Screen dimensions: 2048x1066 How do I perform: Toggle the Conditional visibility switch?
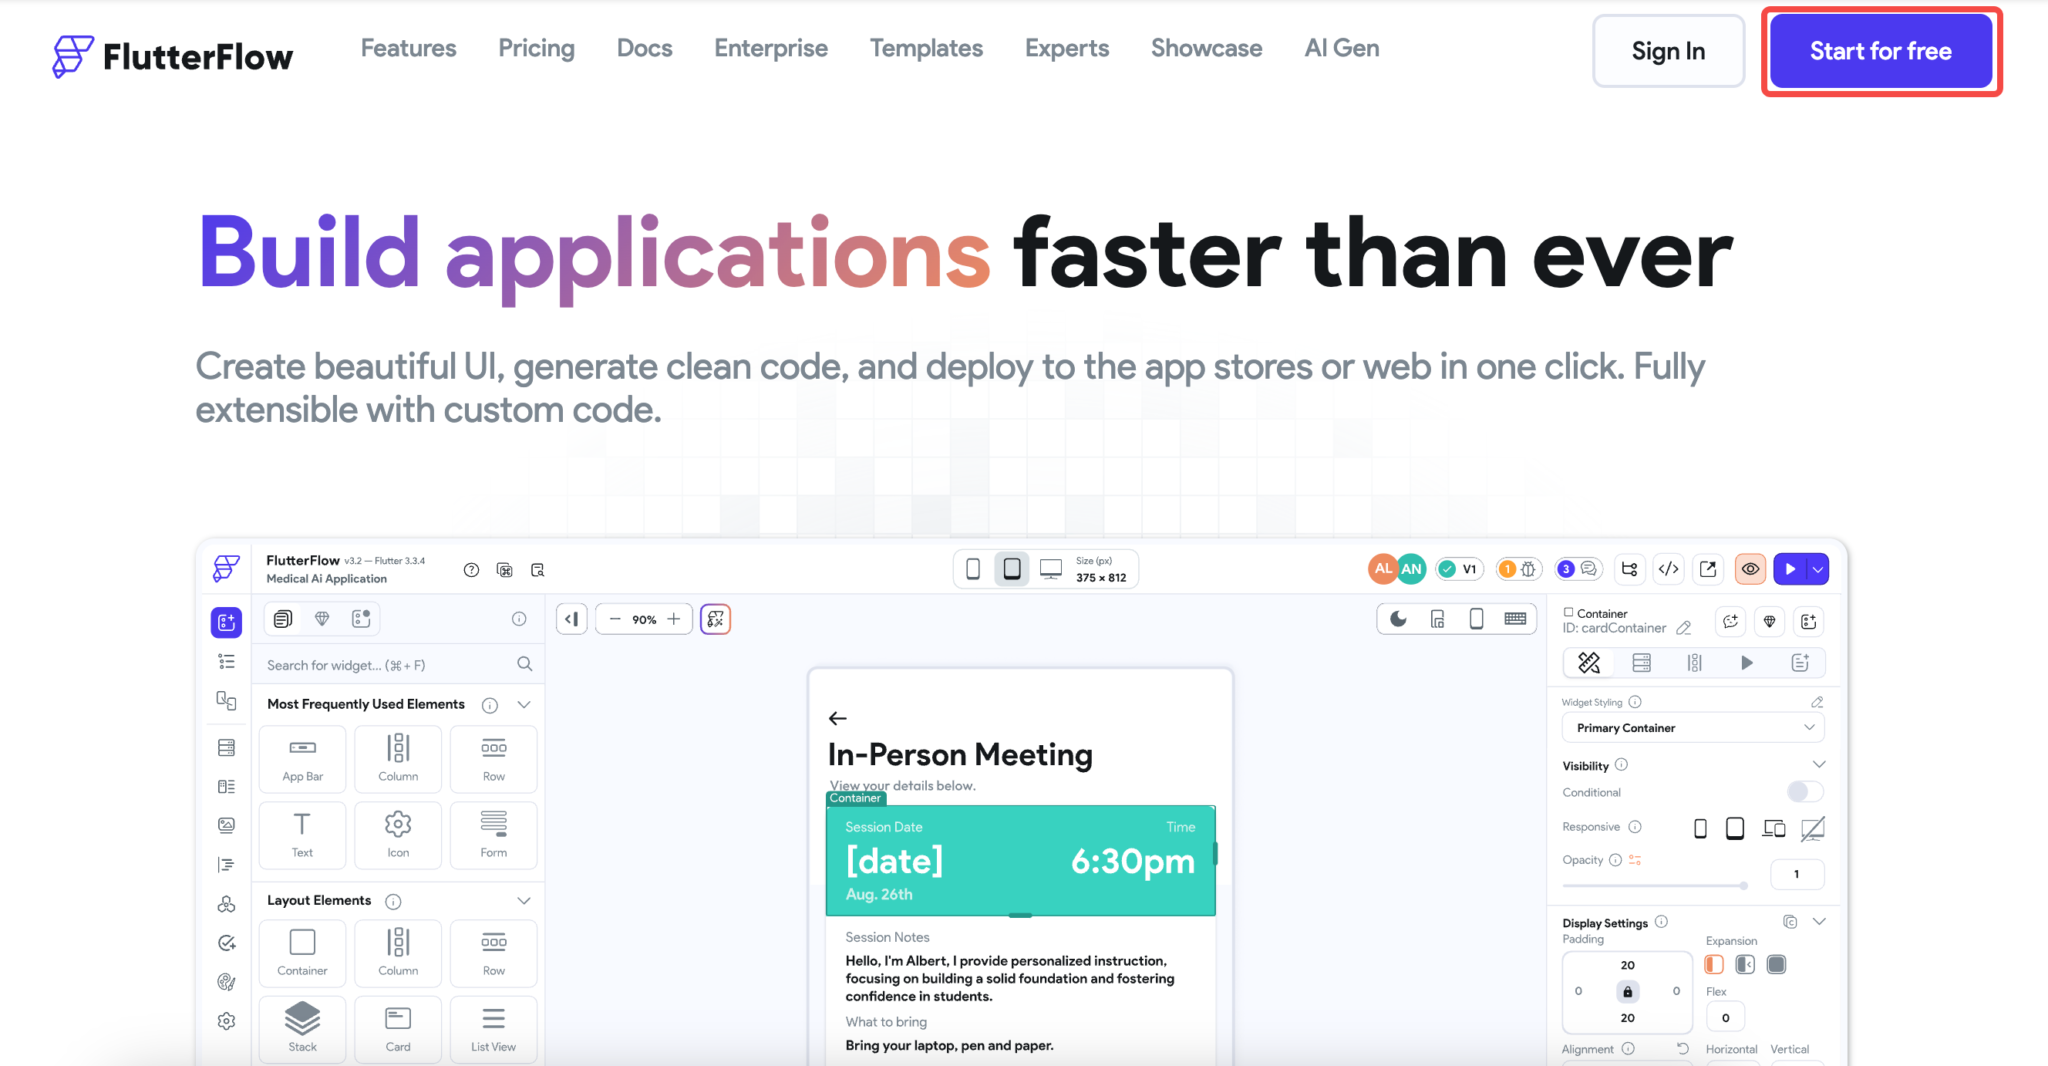(x=1804, y=792)
